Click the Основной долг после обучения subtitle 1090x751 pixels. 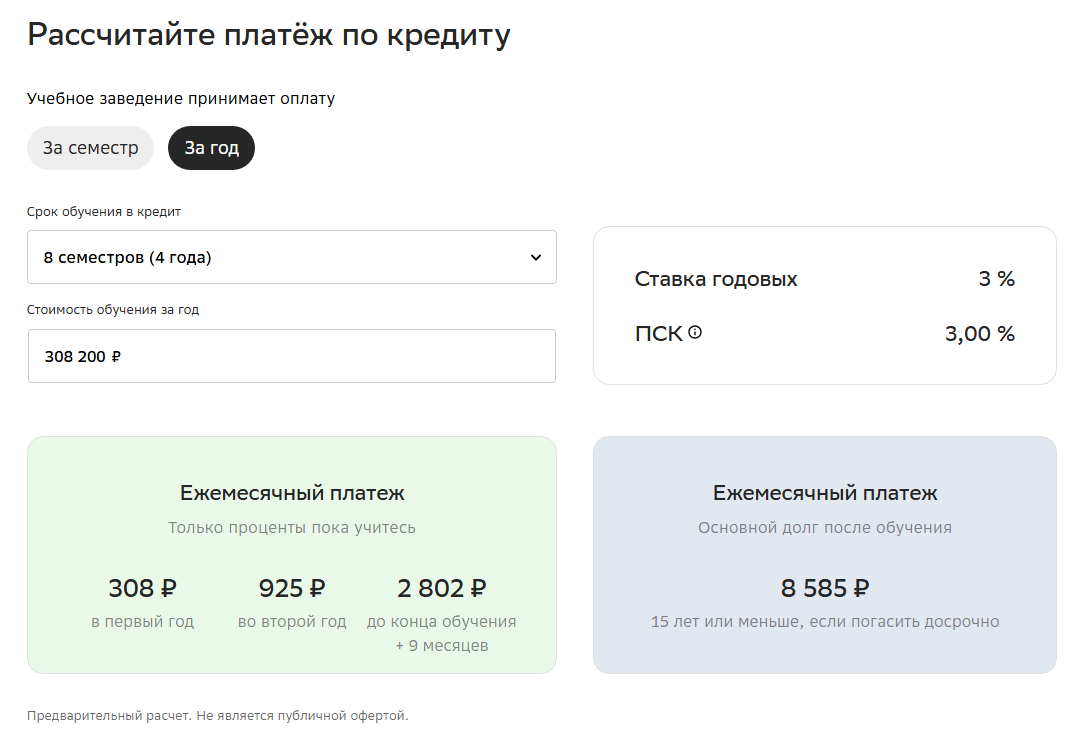pos(824,527)
